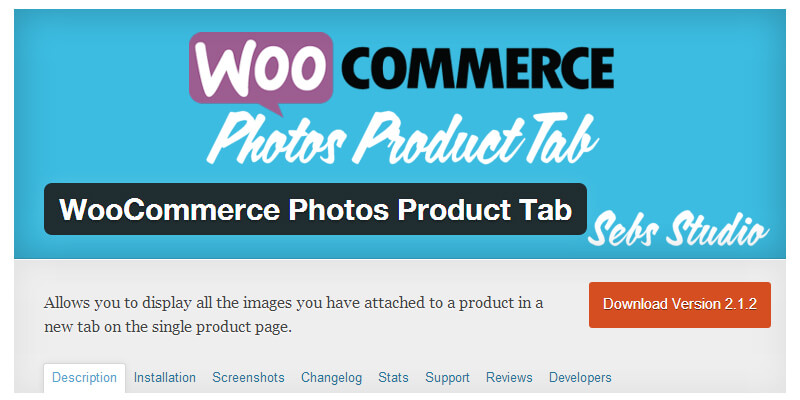Image resolution: width=800 pixels, height=400 pixels.
Task: Open the Developers tab
Action: click(x=580, y=378)
